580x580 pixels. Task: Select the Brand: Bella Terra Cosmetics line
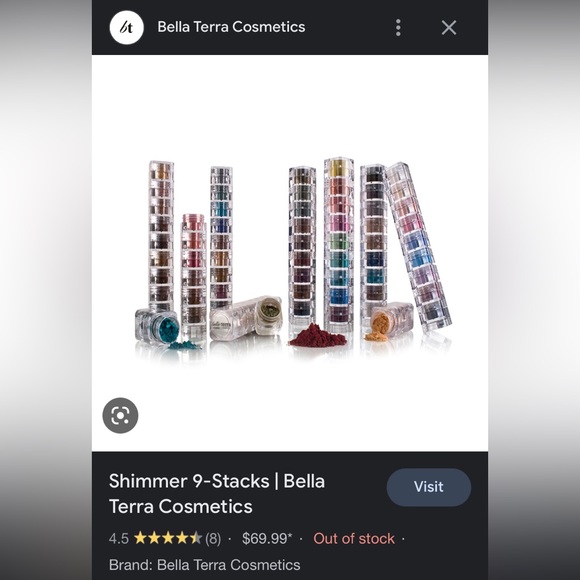(x=205, y=565)
